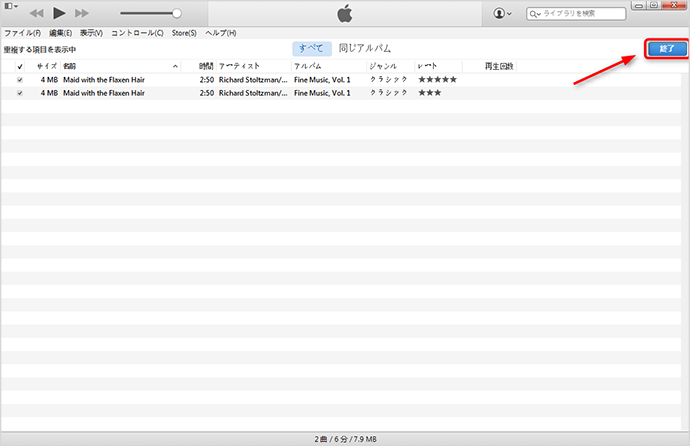
Task: Click the three-star rating in second row
Action: click(429, 93)
